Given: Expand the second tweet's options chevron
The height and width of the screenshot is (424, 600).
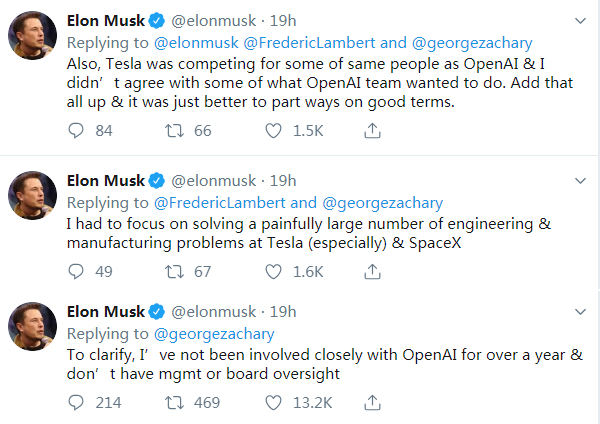Looking at the screenshot, I should 580,181.
